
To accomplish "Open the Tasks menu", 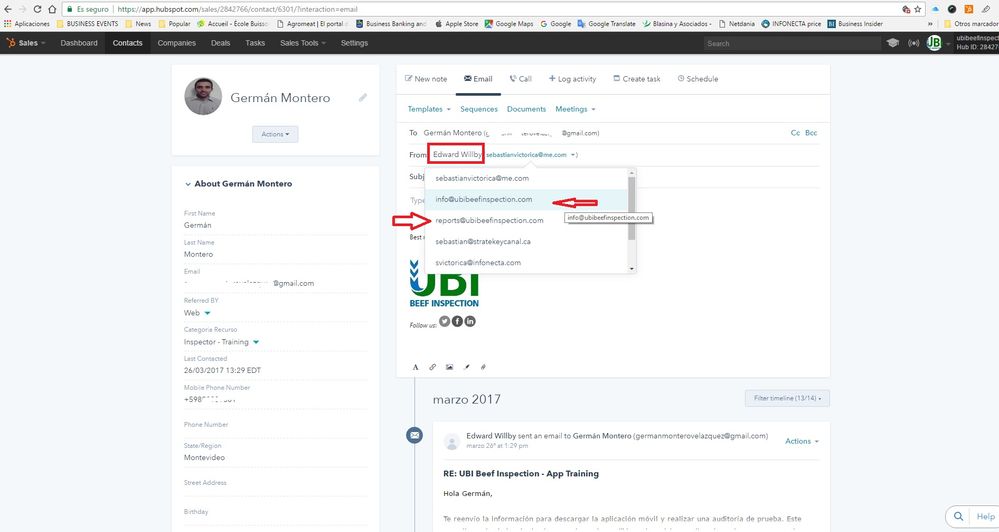I will (x=255, y=43).
